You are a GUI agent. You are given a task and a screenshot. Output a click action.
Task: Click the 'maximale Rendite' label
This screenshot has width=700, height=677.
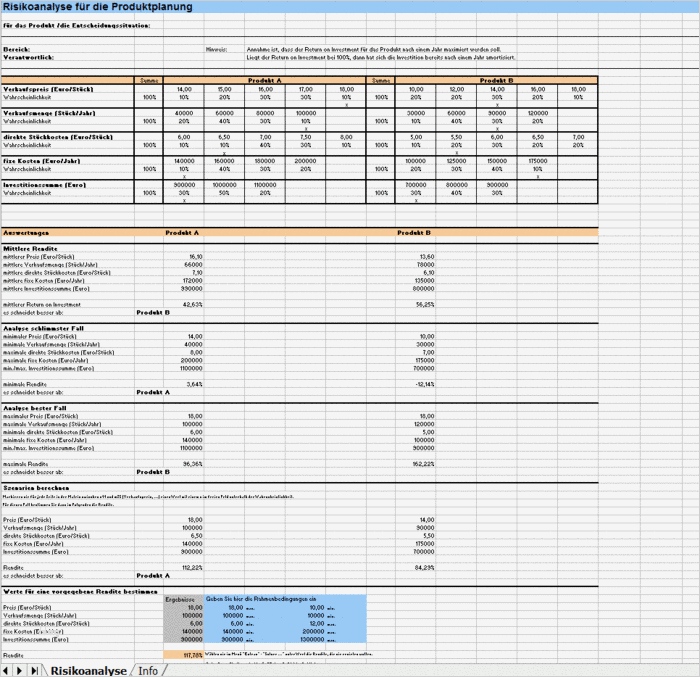[25, 464]
